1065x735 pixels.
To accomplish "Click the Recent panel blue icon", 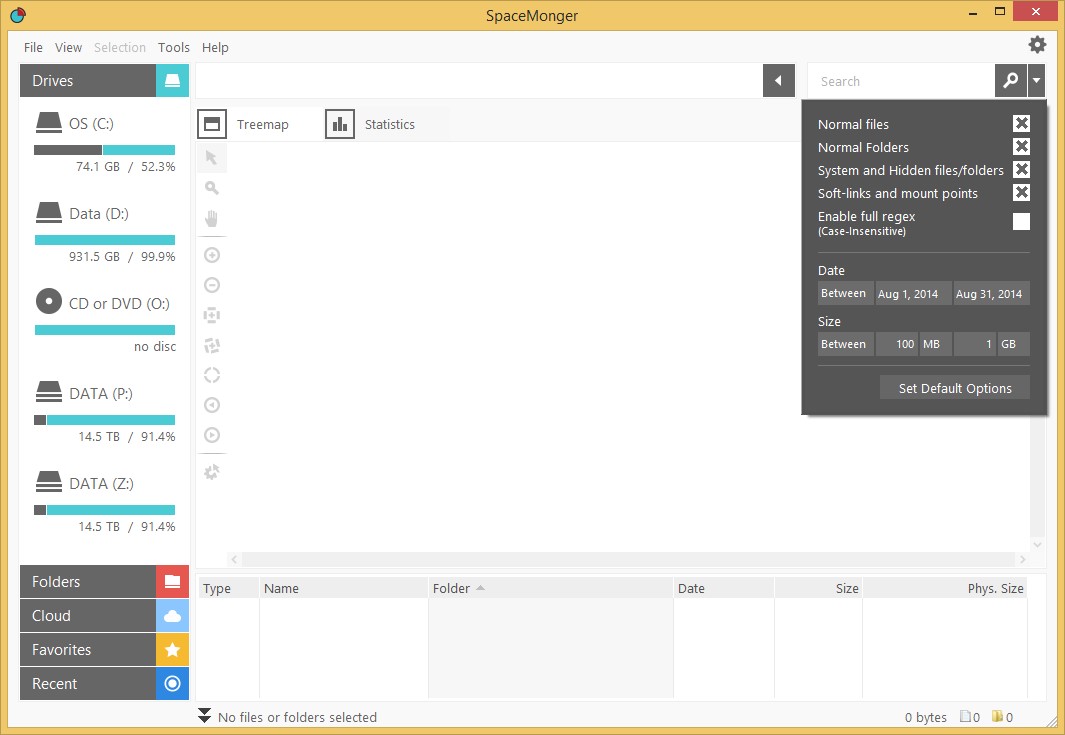I will pos(172,684).
